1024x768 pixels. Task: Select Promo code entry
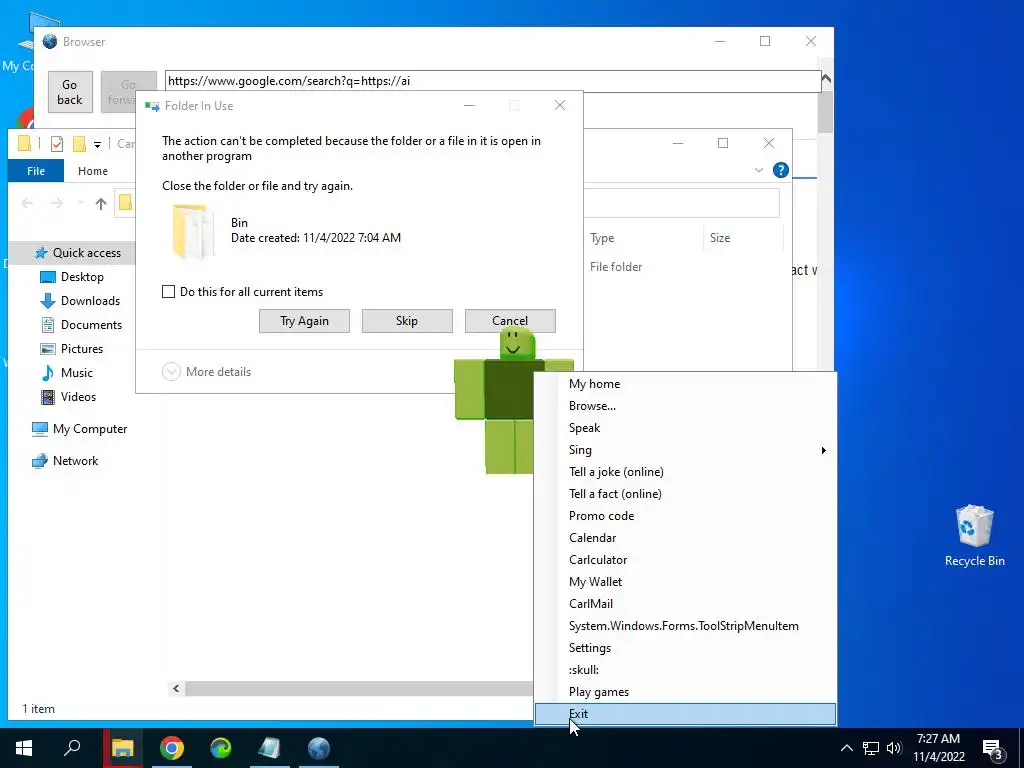685,515
